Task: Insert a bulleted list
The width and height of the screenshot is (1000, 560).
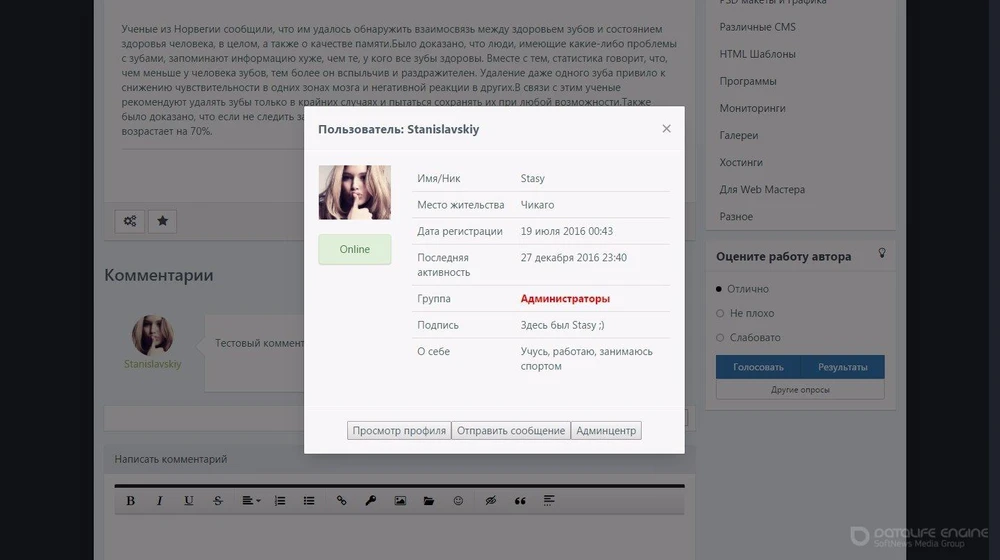Action: [x=309, y=501]
